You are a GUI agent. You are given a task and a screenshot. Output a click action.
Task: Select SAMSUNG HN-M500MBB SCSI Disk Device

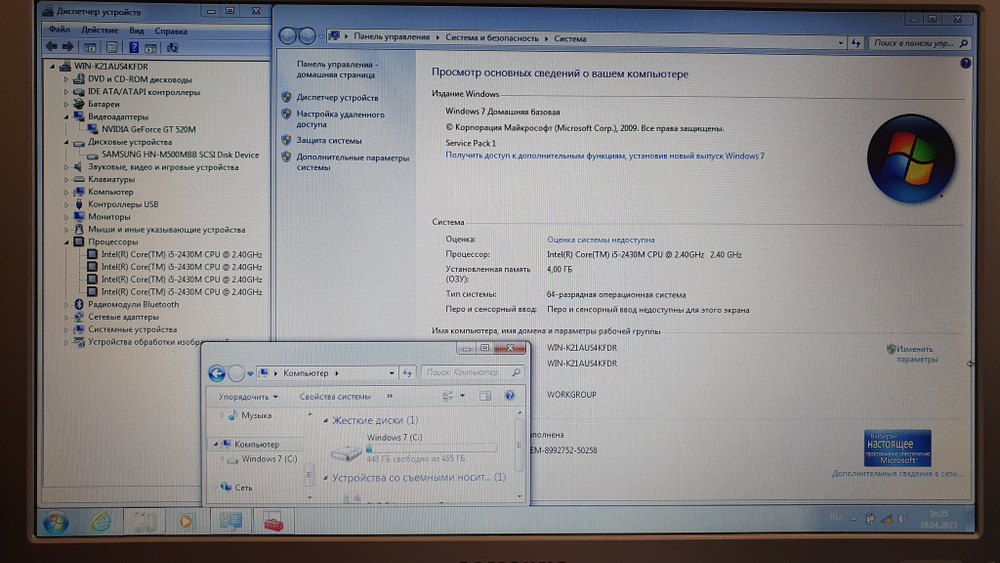180,155
